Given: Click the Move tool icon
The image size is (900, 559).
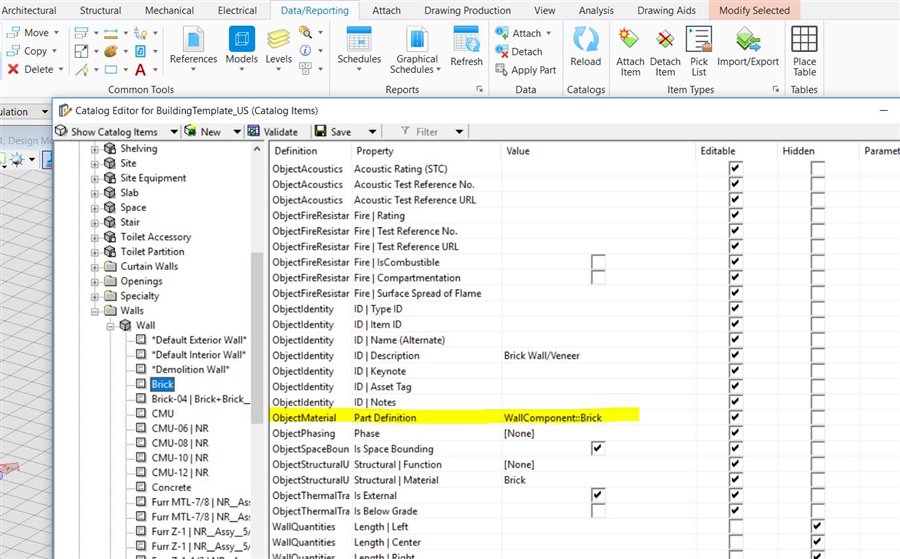Looking at the screenshot, I should click(13, 33).
